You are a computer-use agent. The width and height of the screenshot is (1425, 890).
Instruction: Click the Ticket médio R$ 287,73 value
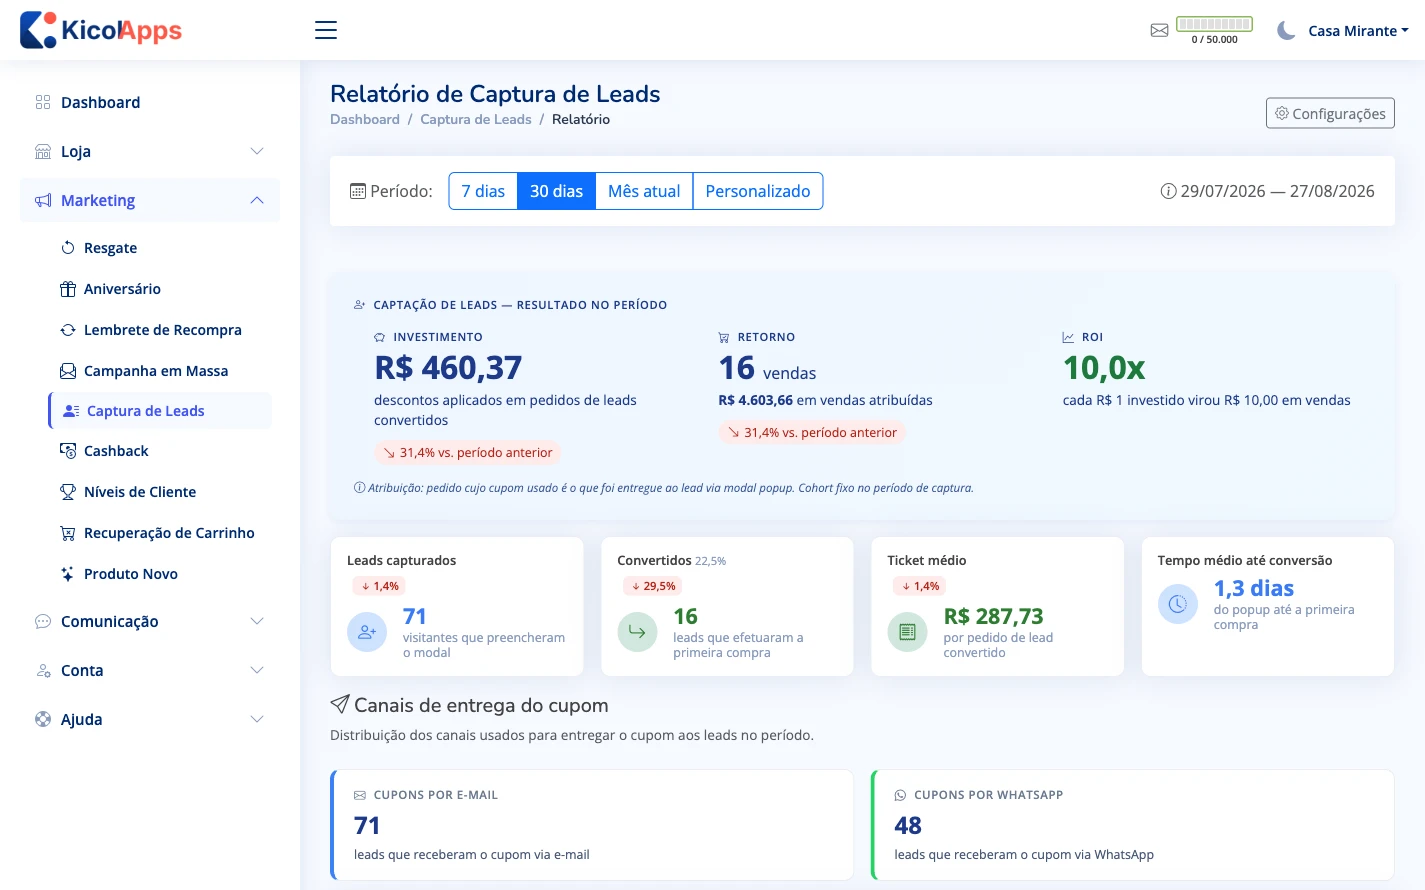click(994, 616)
